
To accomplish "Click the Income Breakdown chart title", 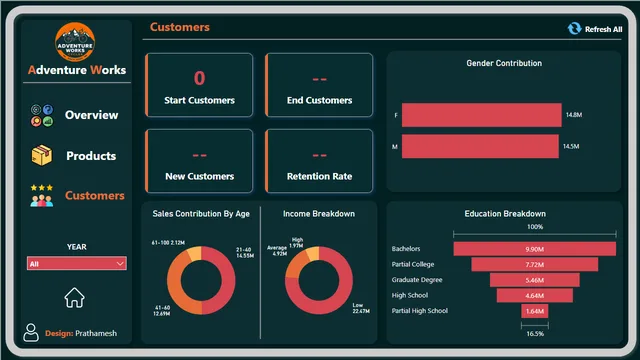I will tap(319, 214).
